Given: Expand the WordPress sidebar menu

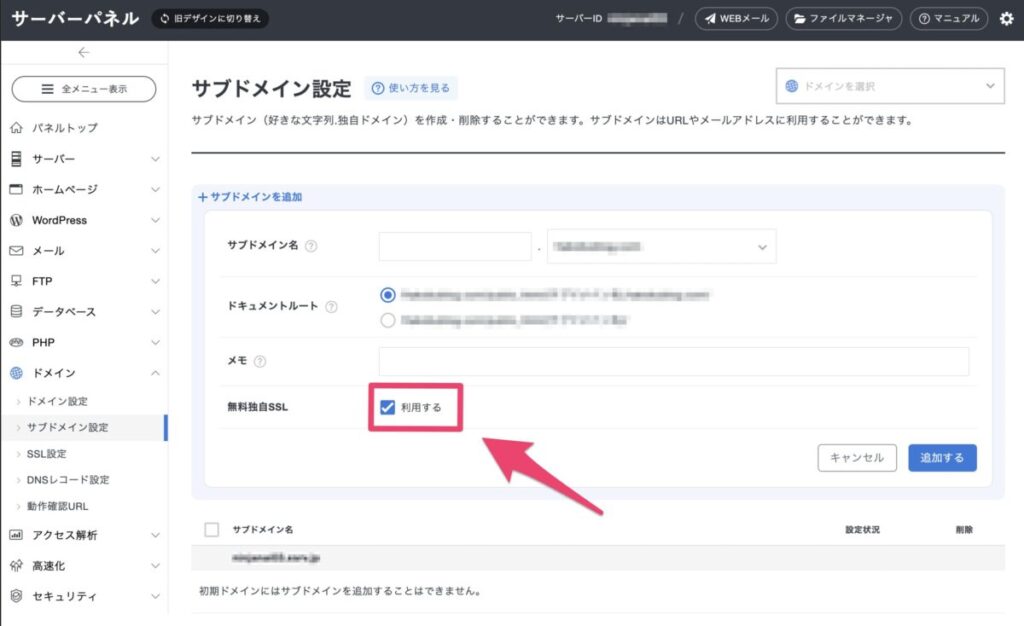Looking at the screenshot, I should 84,220.
